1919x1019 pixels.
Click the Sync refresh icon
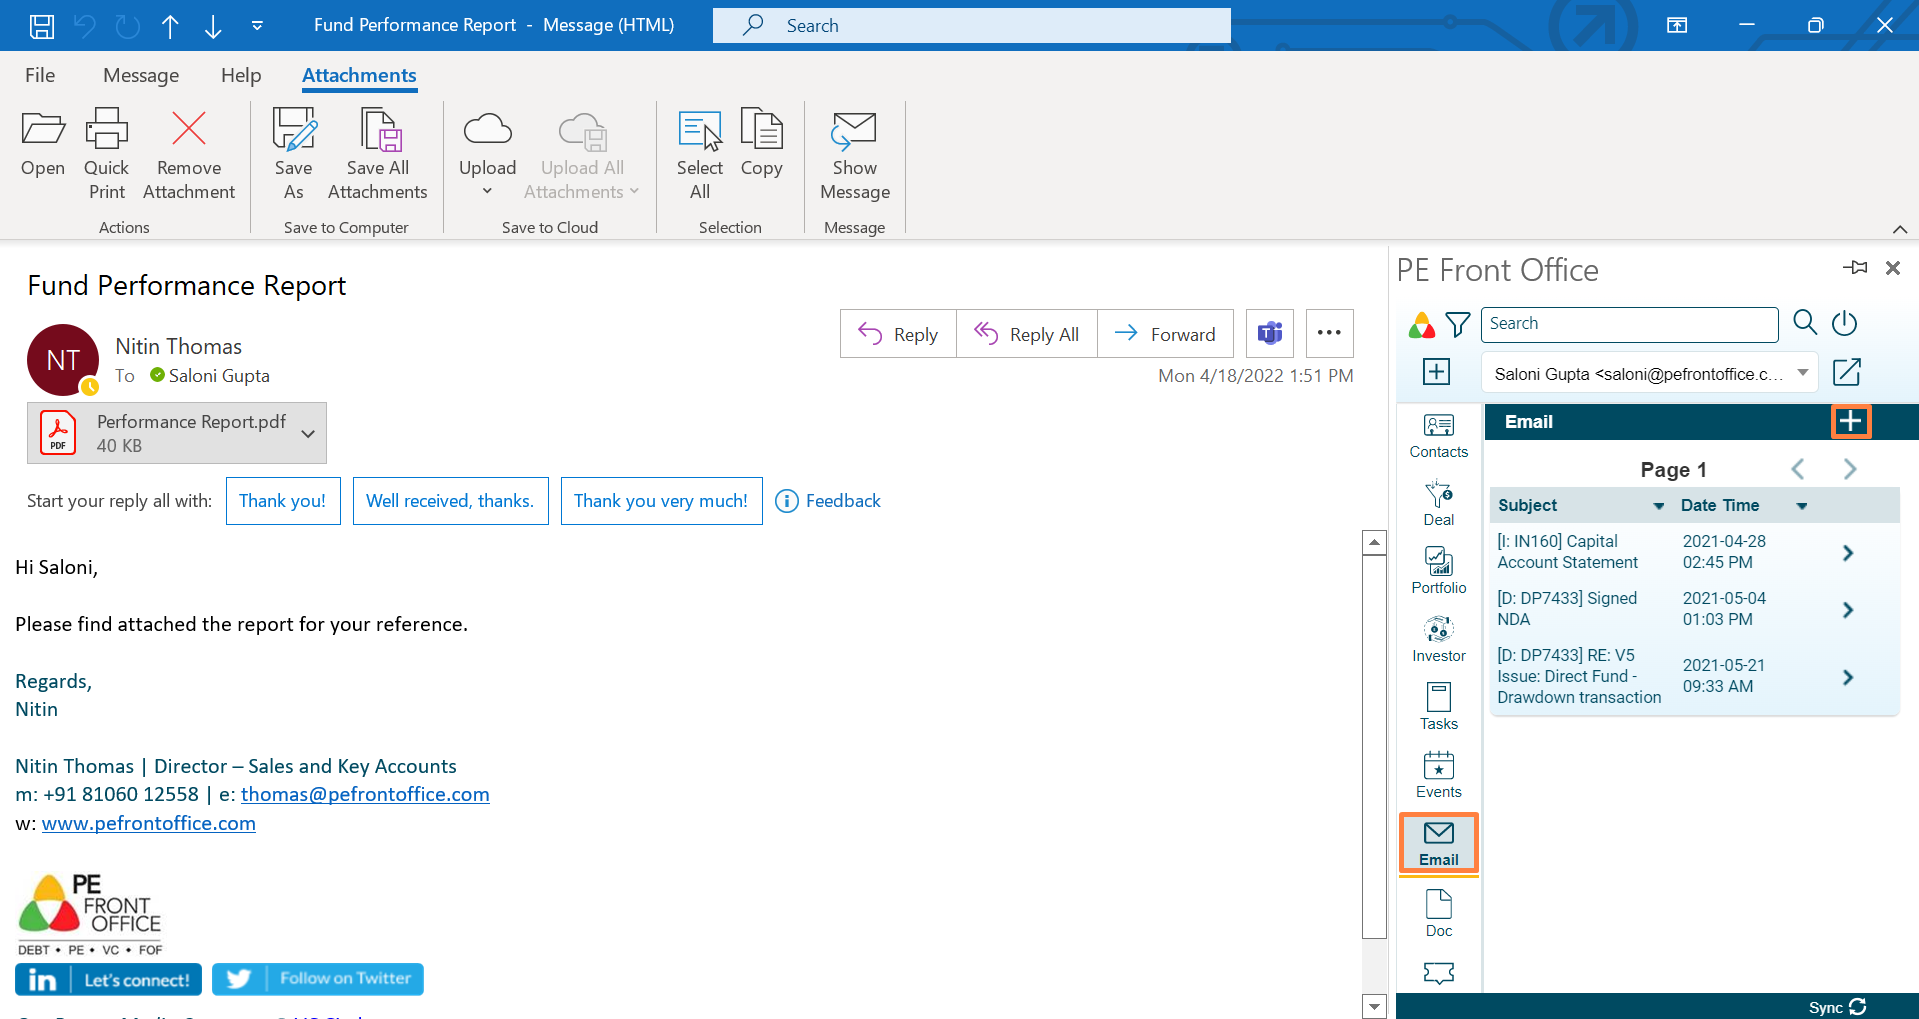click(1857, 1007)
